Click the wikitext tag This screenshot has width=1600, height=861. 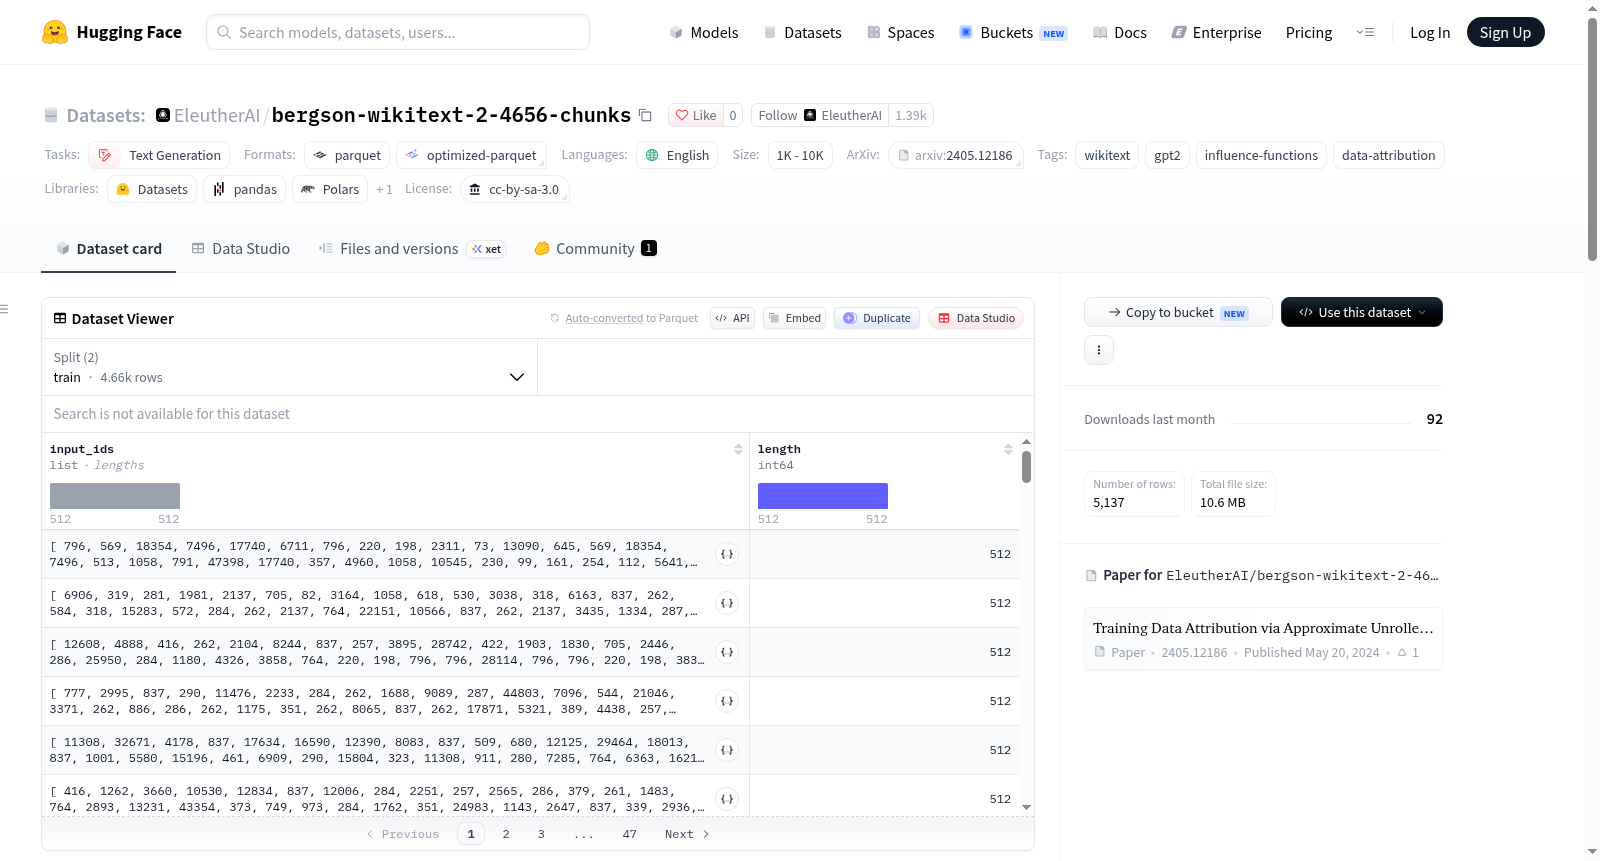coord(1107,155)
